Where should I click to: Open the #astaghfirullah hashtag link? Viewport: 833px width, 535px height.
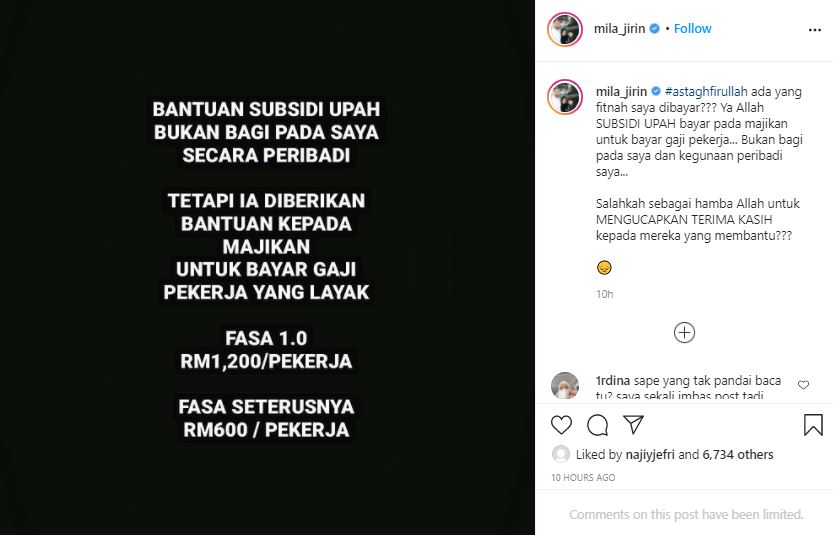(x=706, y=91)
